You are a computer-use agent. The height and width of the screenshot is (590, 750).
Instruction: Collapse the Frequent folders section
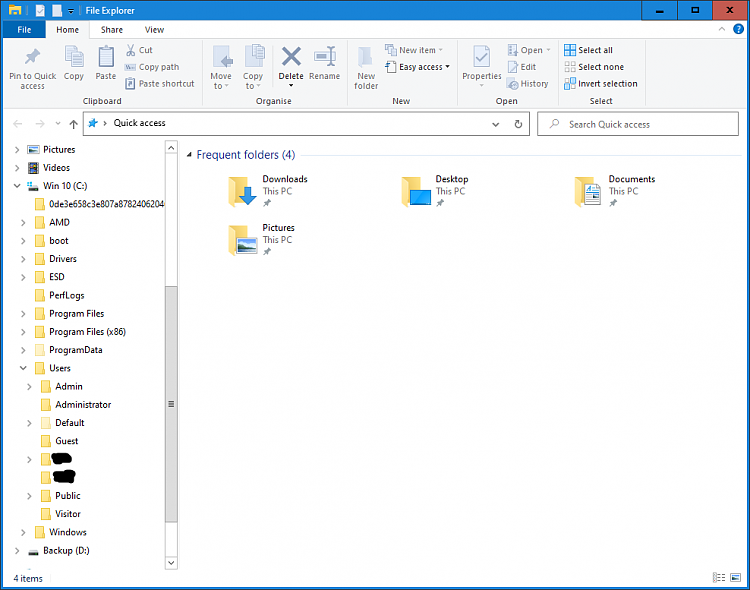189,155
